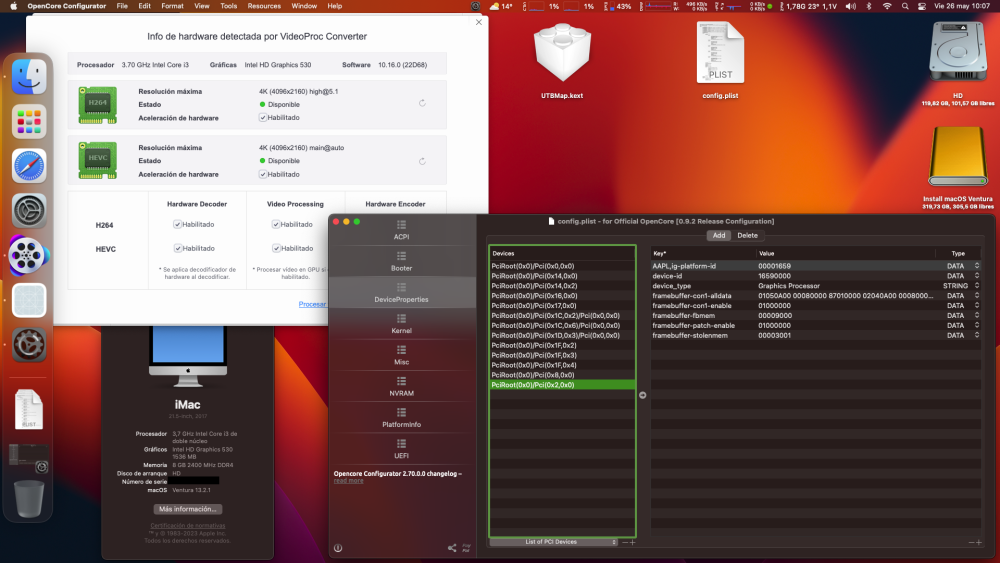Change the STRING type of device_type
Screen dimensions: 1000x563
976,286
